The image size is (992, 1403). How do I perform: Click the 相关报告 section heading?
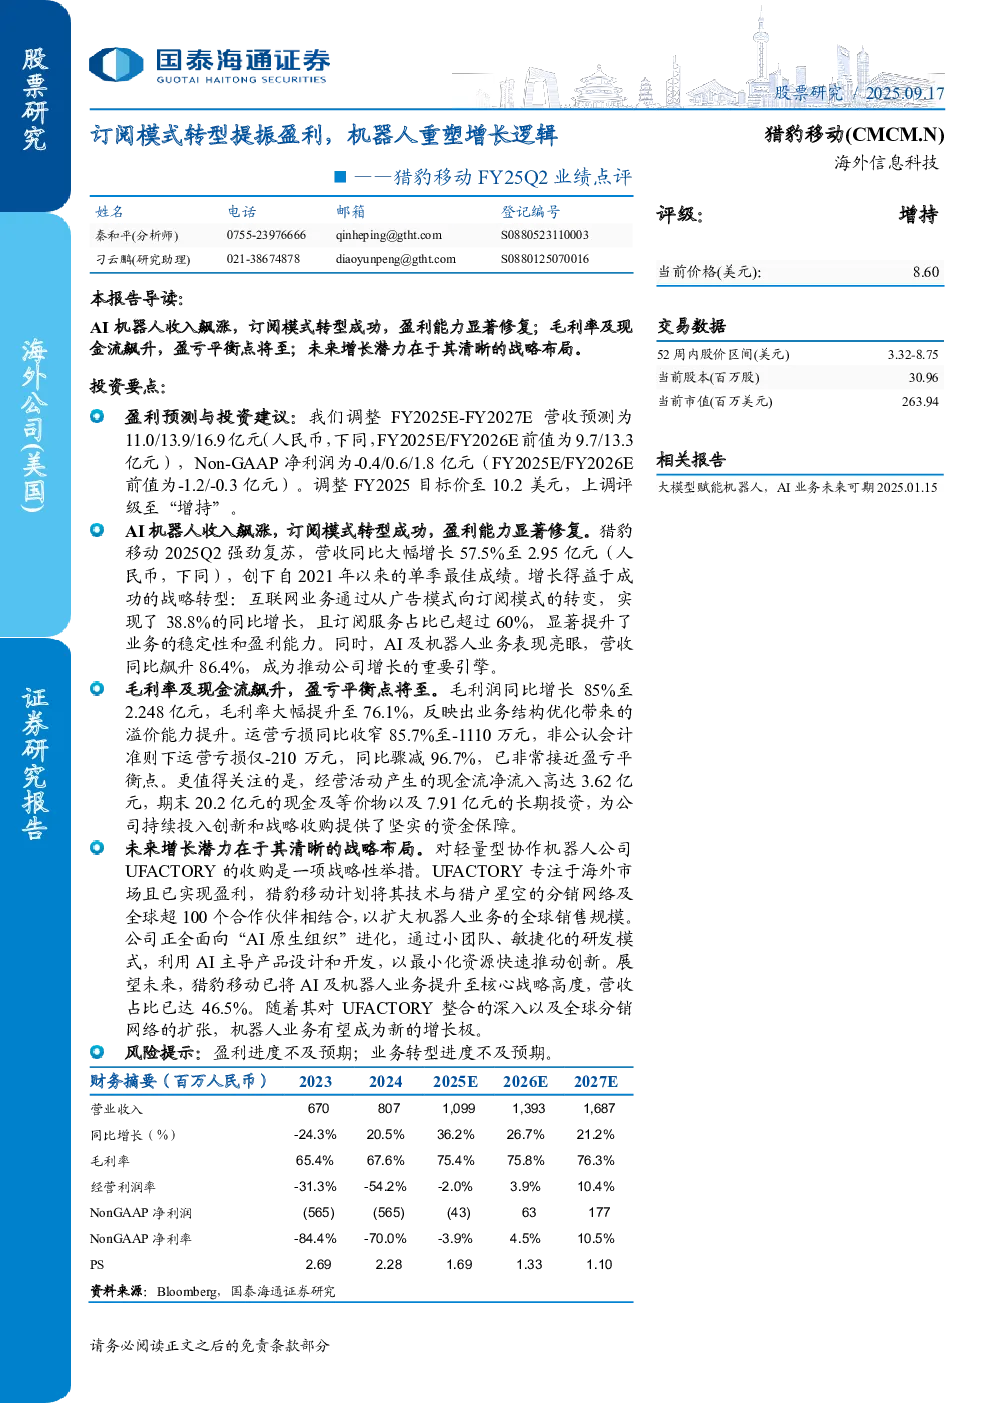(691, 460)
